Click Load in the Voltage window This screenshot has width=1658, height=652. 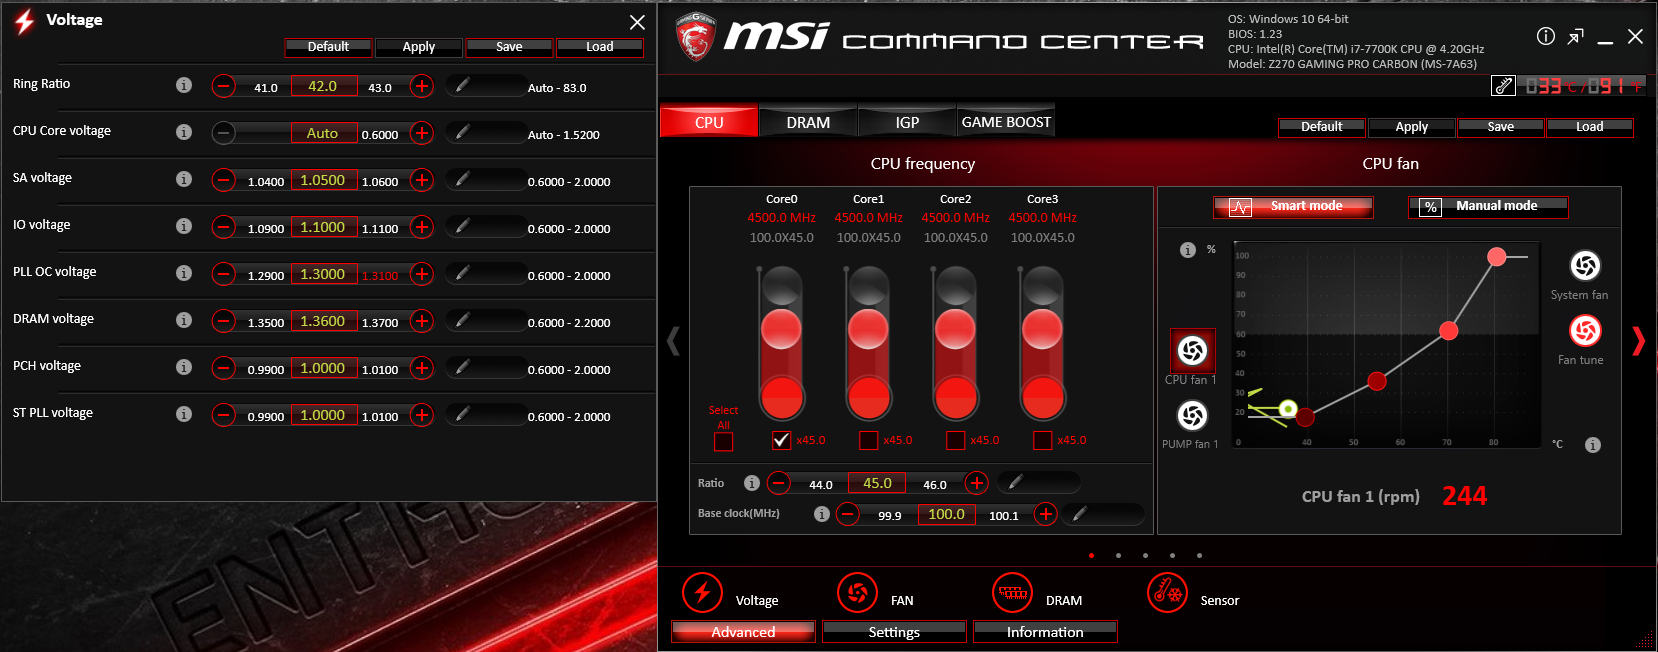pos(600,47)
